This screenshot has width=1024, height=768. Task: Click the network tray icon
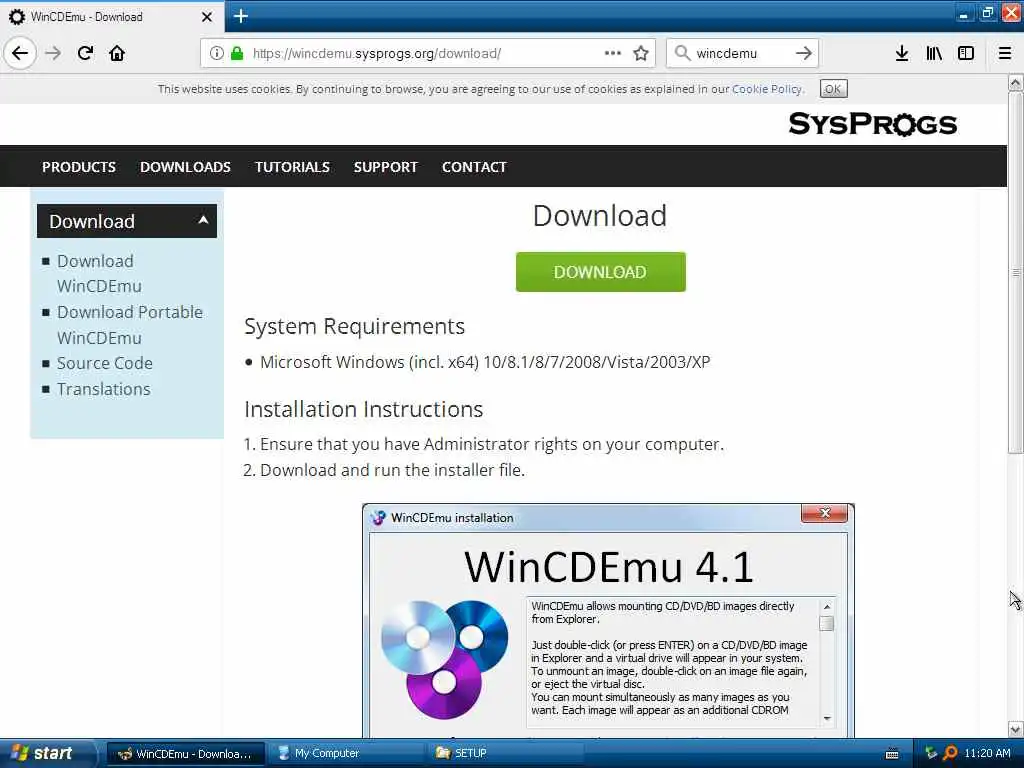pyautogui.click(x=931, y=753)
